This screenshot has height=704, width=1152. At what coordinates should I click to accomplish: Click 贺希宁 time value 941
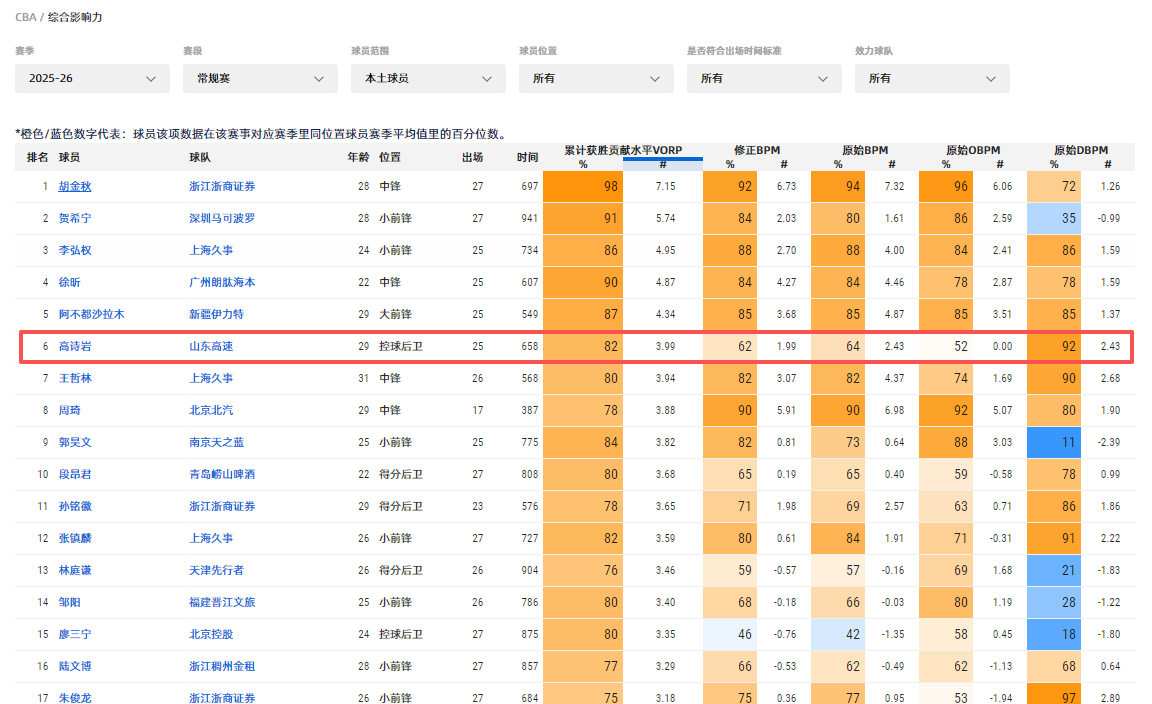[x=530, y=218]
